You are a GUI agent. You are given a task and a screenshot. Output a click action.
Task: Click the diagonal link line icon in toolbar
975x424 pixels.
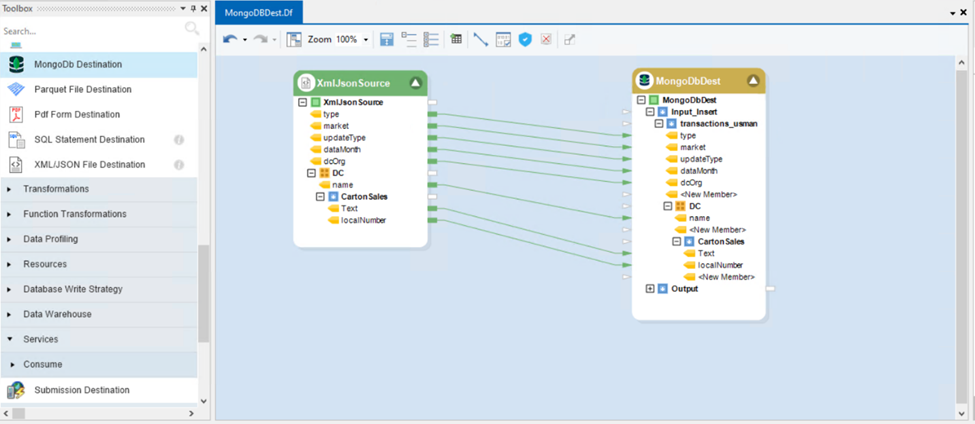tap(481, 40)
